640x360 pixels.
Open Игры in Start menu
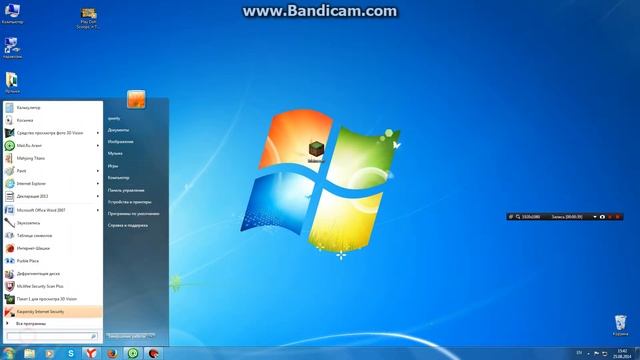coord(113,166)
